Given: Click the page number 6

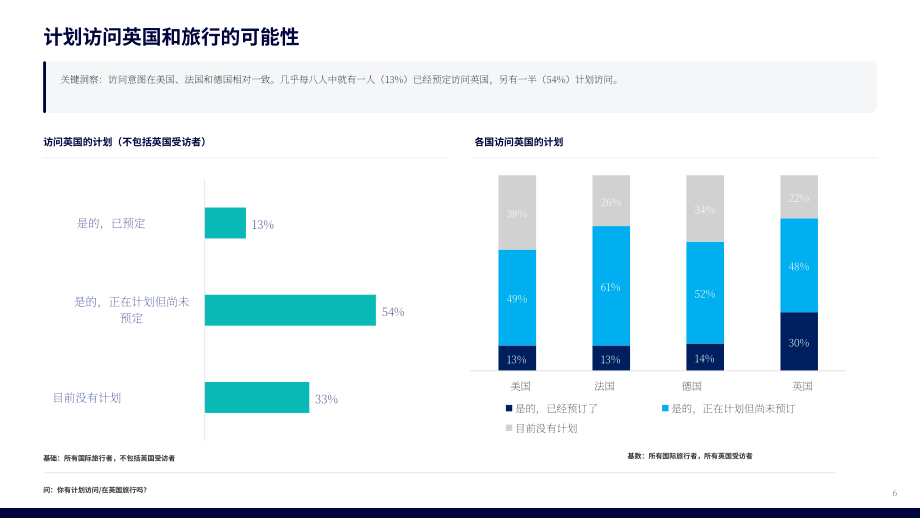Looking at the screenshot, I should pos(895,493).
